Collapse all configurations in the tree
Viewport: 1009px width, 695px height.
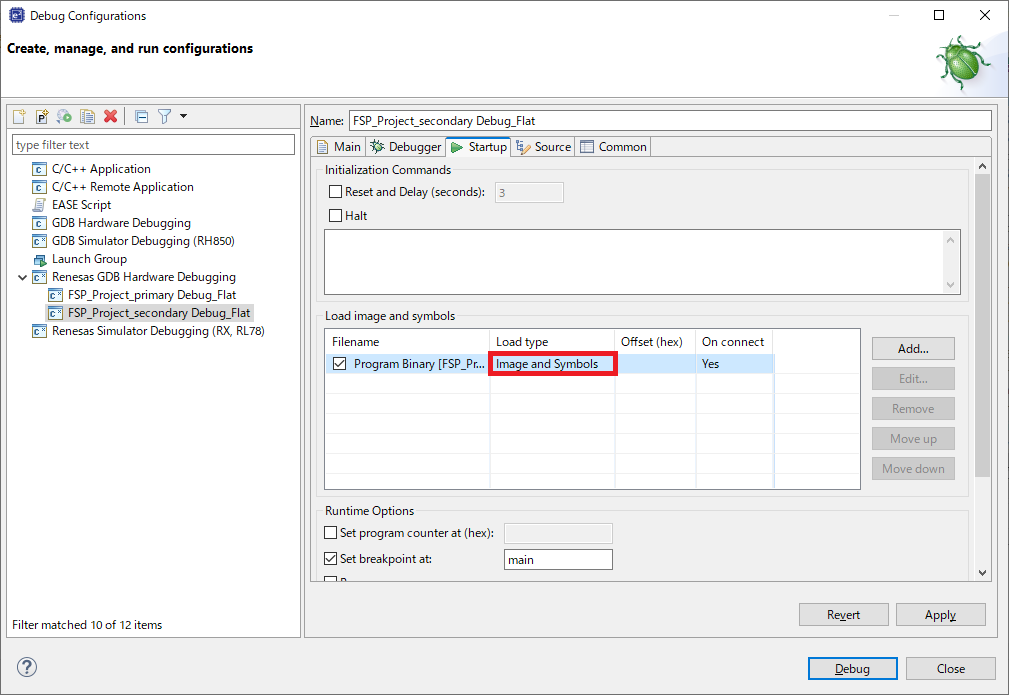click(x=141, y=117)
